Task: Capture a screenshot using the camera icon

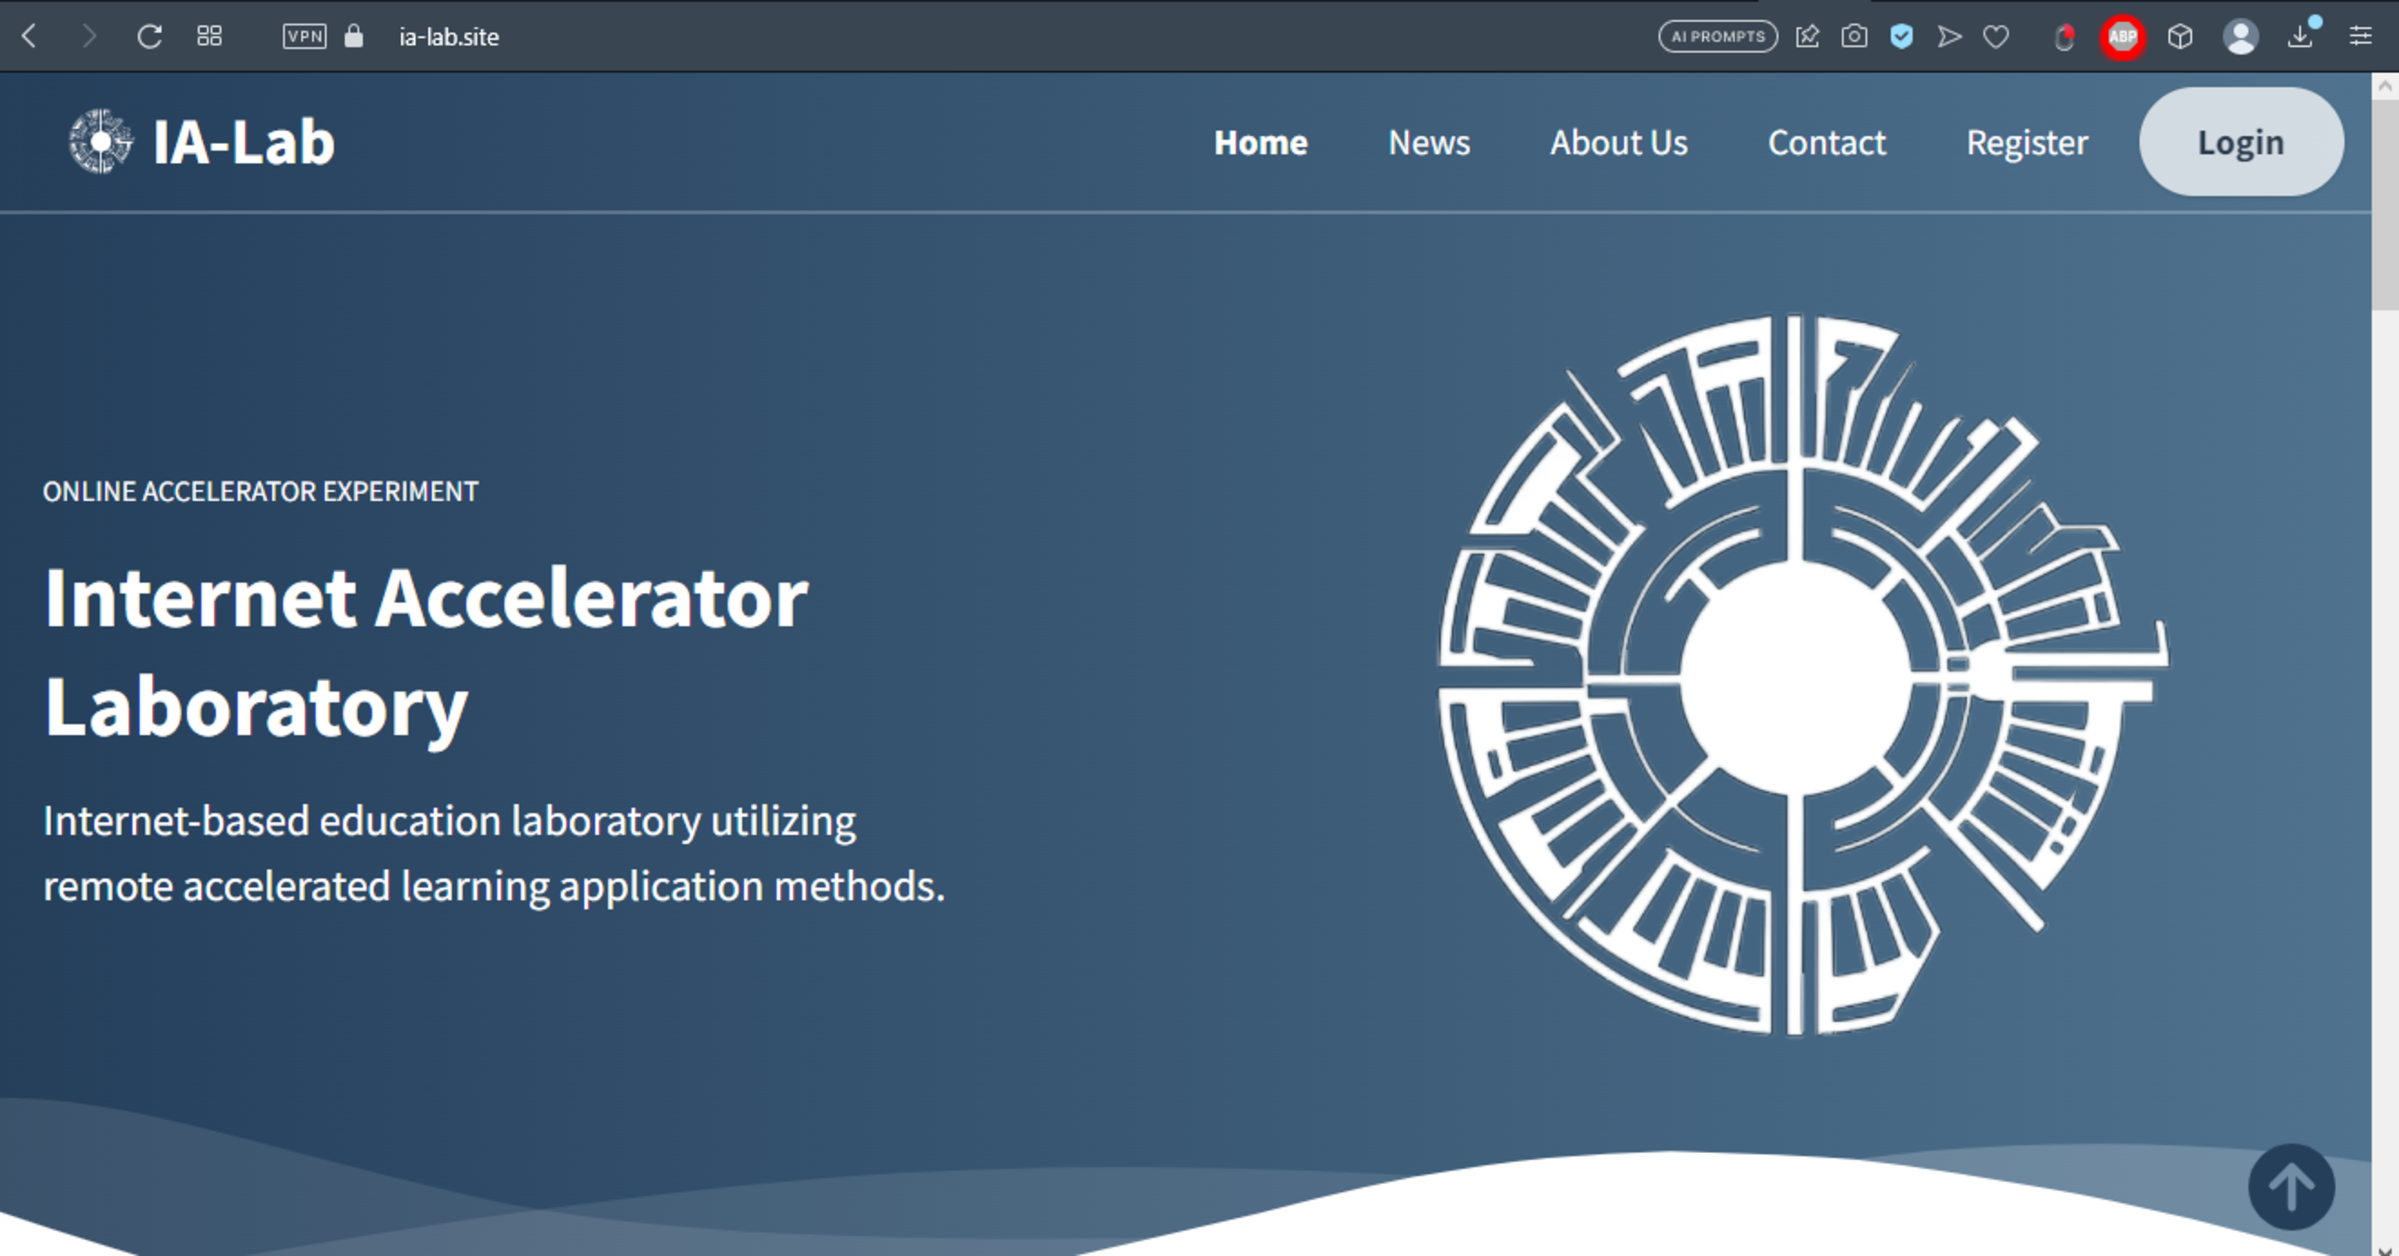Action: click(1853, 36)
